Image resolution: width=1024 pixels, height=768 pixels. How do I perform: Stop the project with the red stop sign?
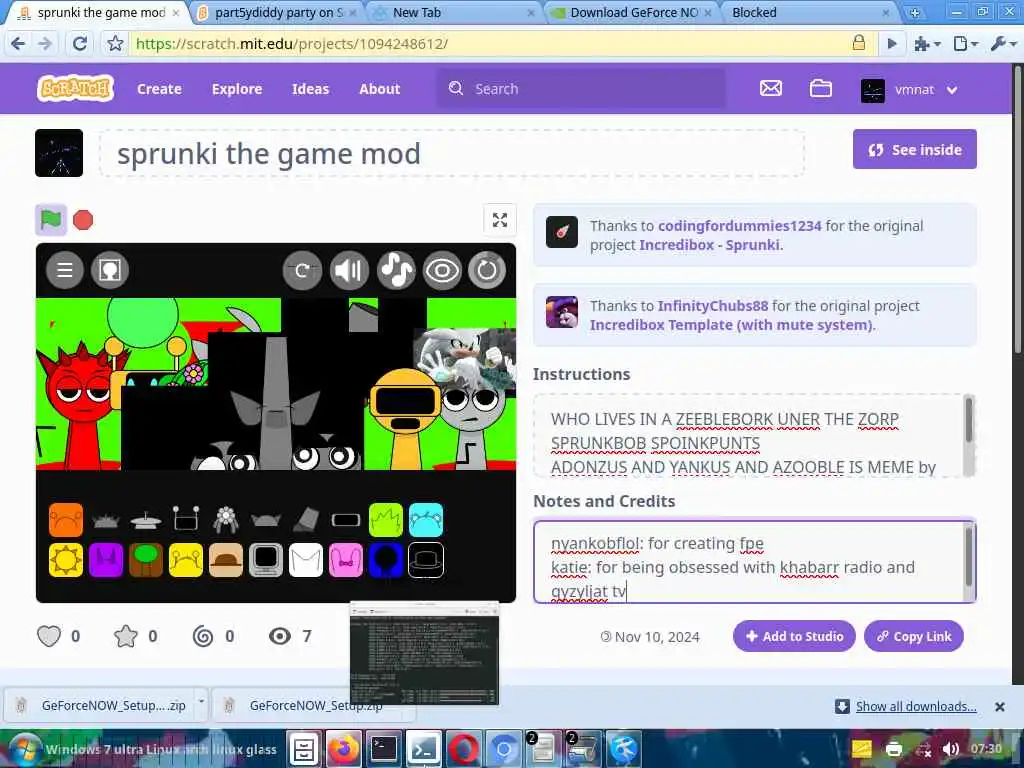[x=83, y=220]
